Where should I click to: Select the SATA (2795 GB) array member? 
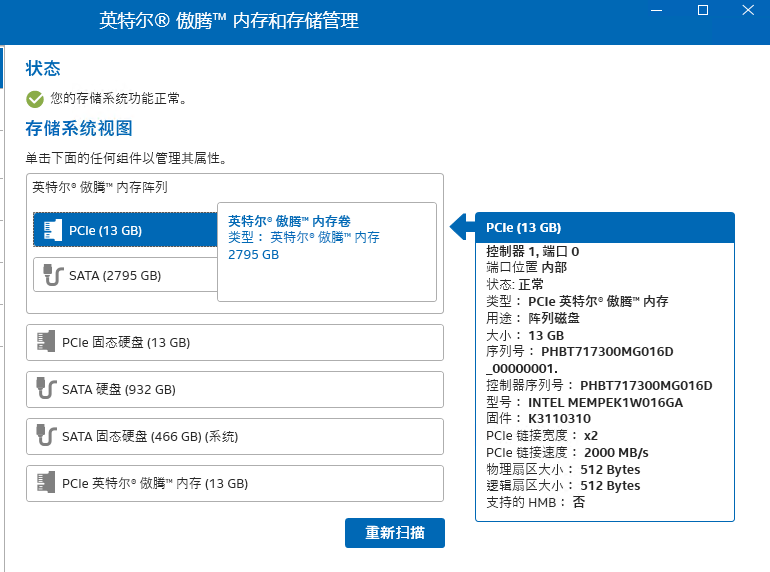125,275
